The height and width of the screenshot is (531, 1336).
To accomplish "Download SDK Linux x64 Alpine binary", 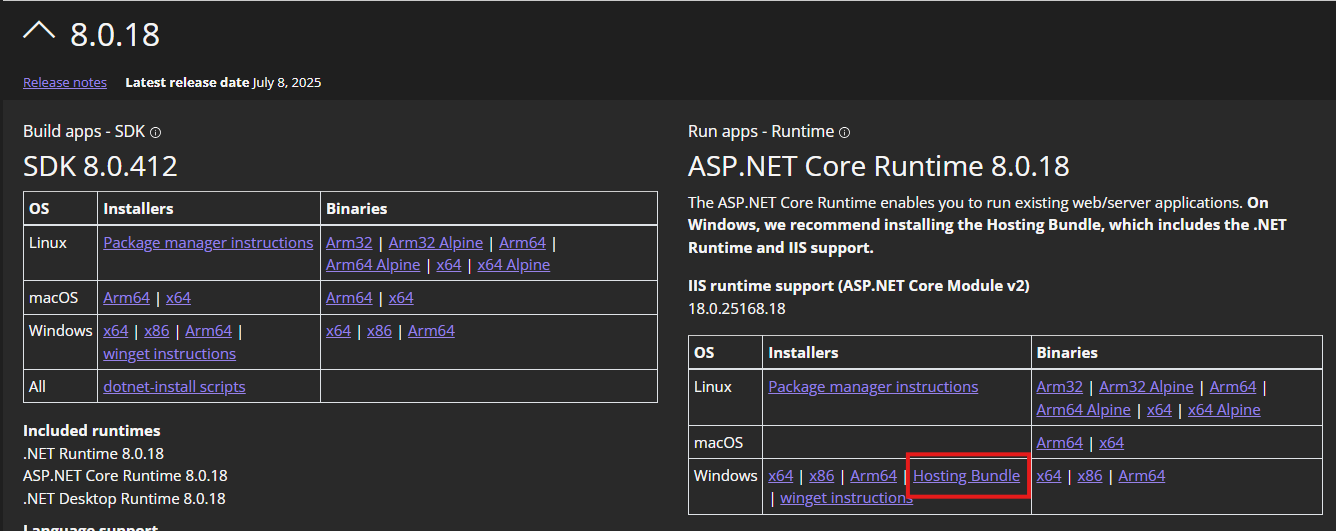I will 514,265.
